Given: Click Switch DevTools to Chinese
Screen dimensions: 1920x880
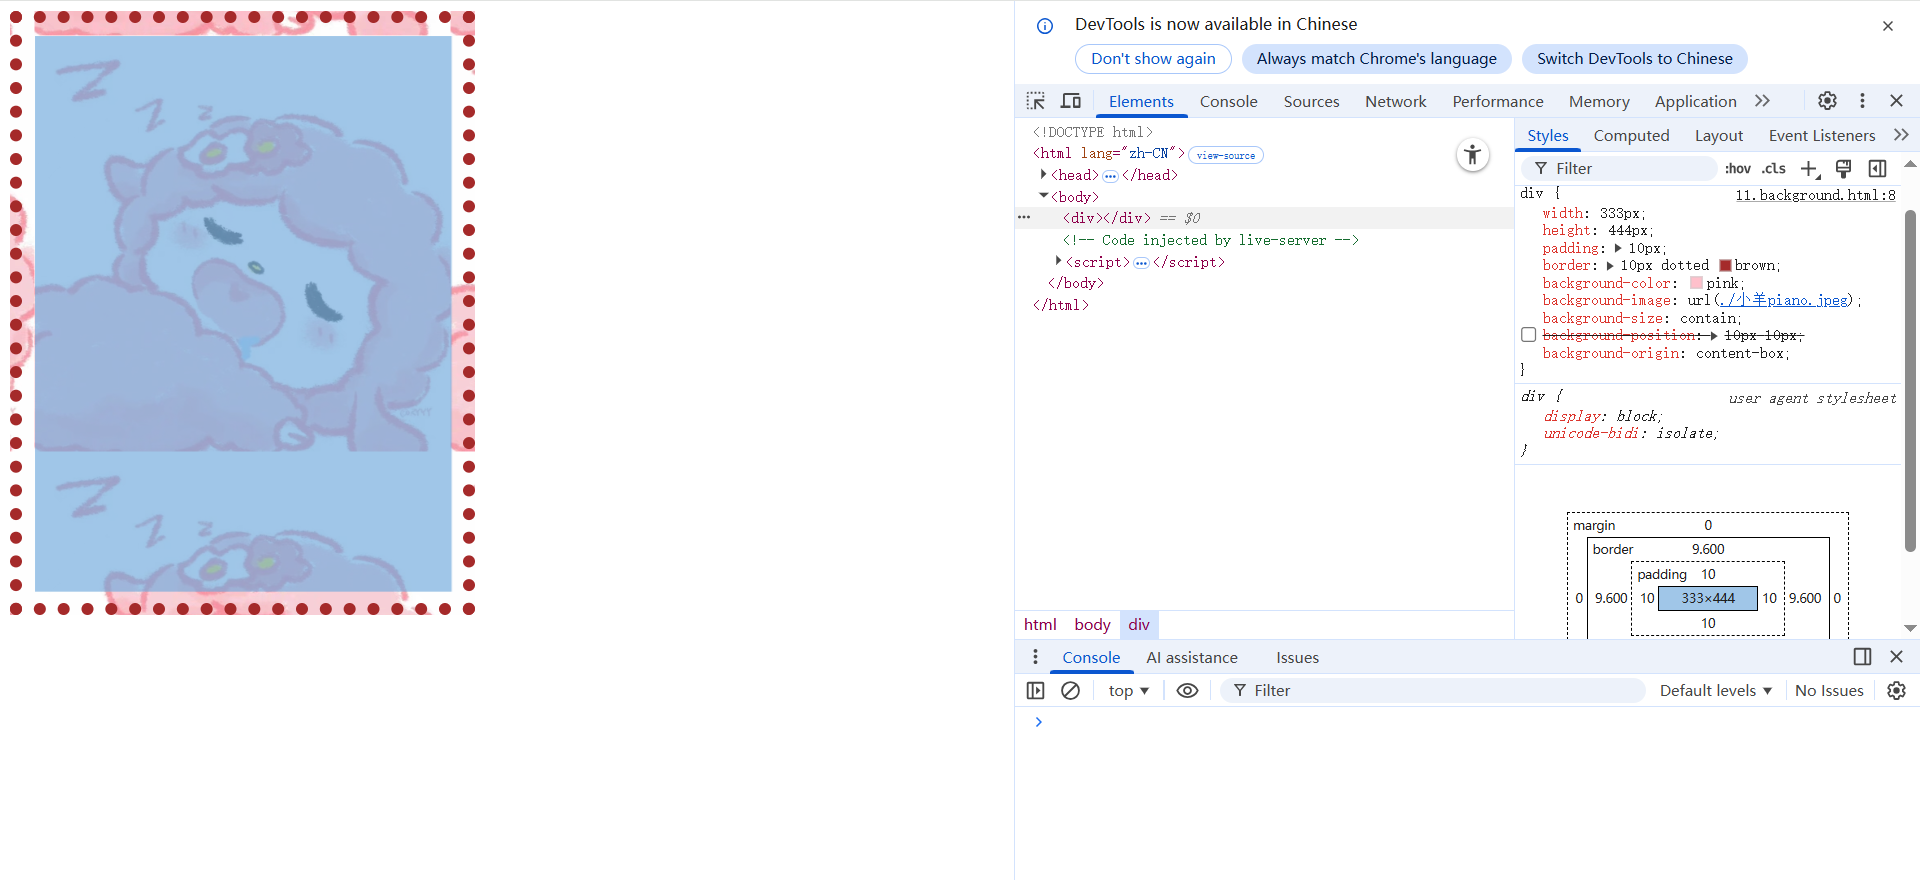Looking at the screenshot, I should pos(1634,59).
